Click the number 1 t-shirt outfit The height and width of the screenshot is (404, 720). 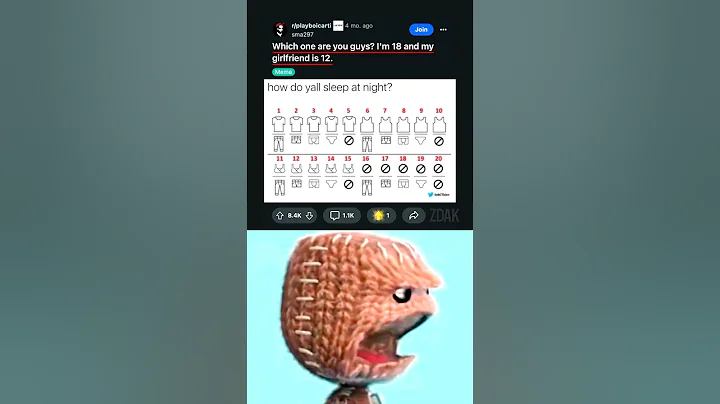click(279, 131)
